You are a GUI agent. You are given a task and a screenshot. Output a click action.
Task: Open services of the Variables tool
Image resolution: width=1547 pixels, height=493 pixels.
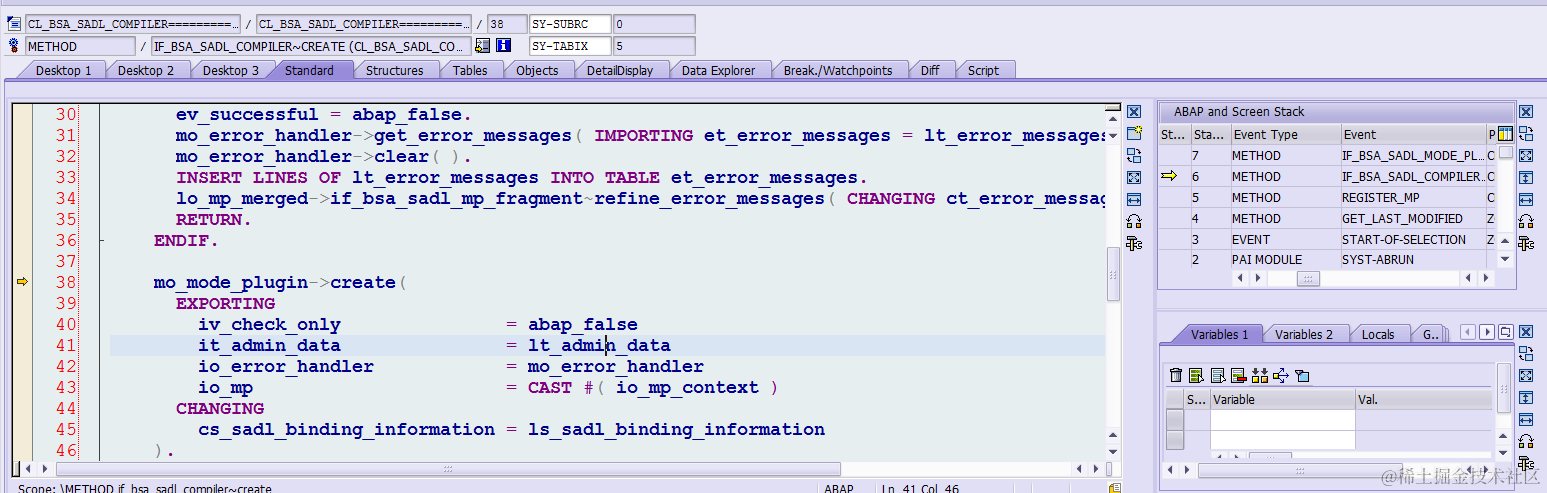pos(1526,442)
